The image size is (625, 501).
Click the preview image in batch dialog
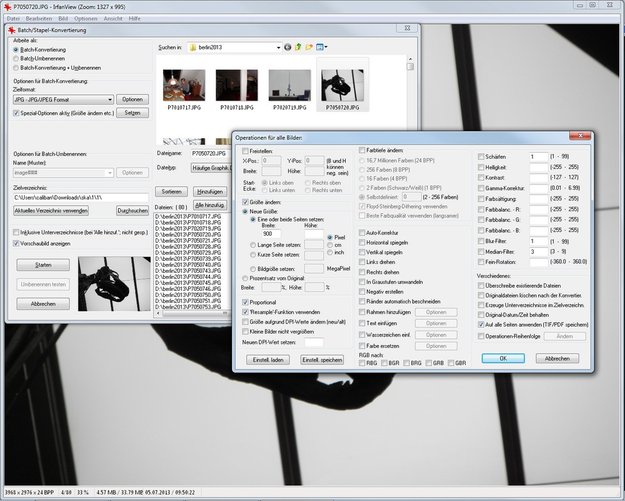[x=114, y=283]
